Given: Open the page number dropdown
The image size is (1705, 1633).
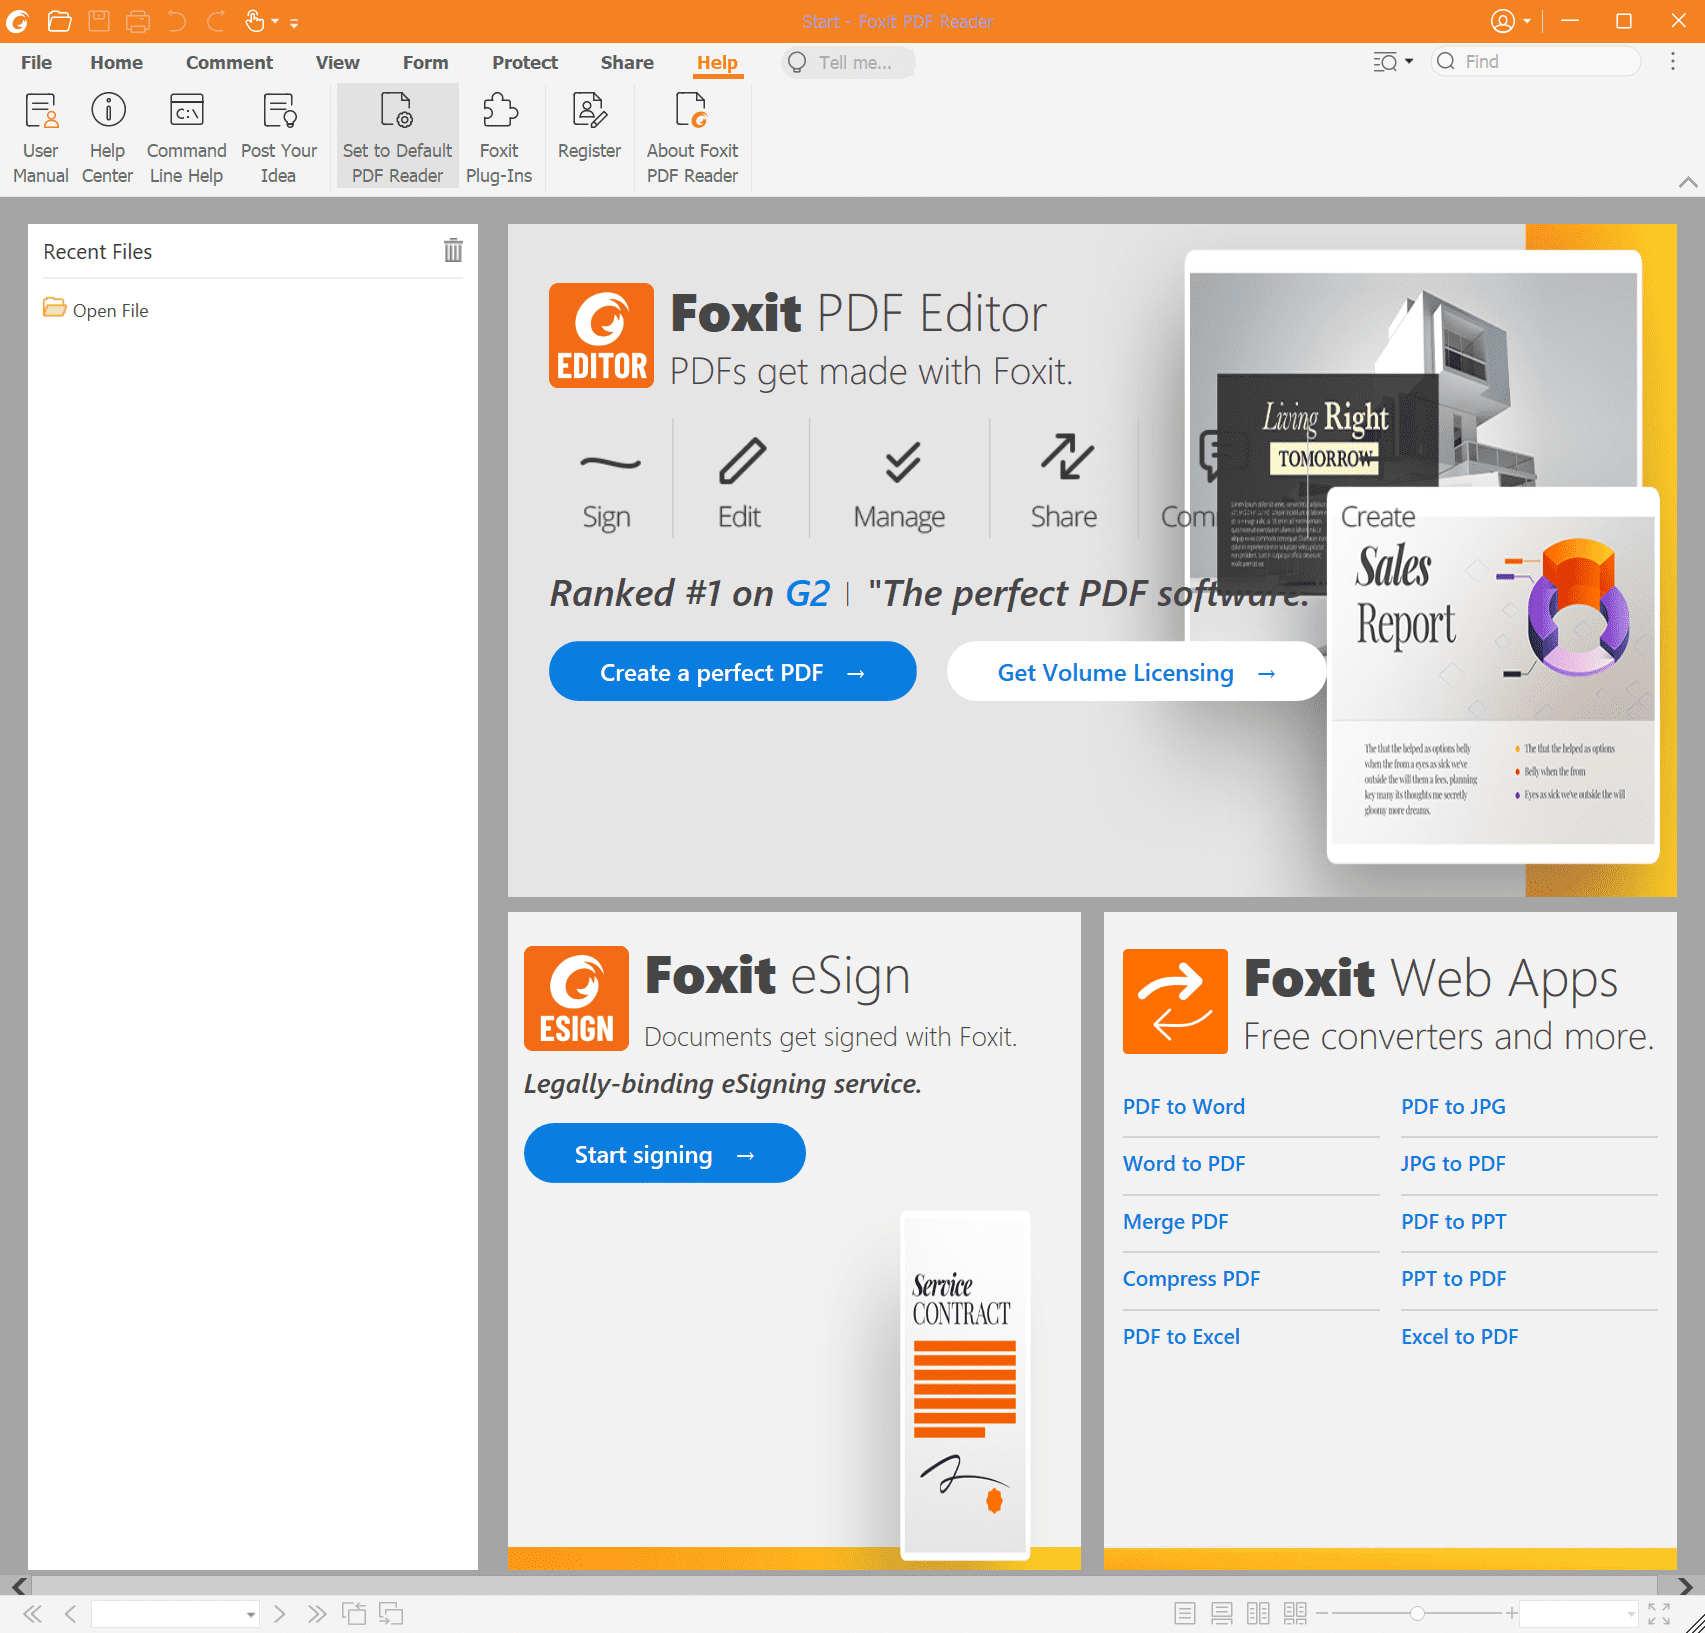Looking at the screenshot, I should point(250,1614).
